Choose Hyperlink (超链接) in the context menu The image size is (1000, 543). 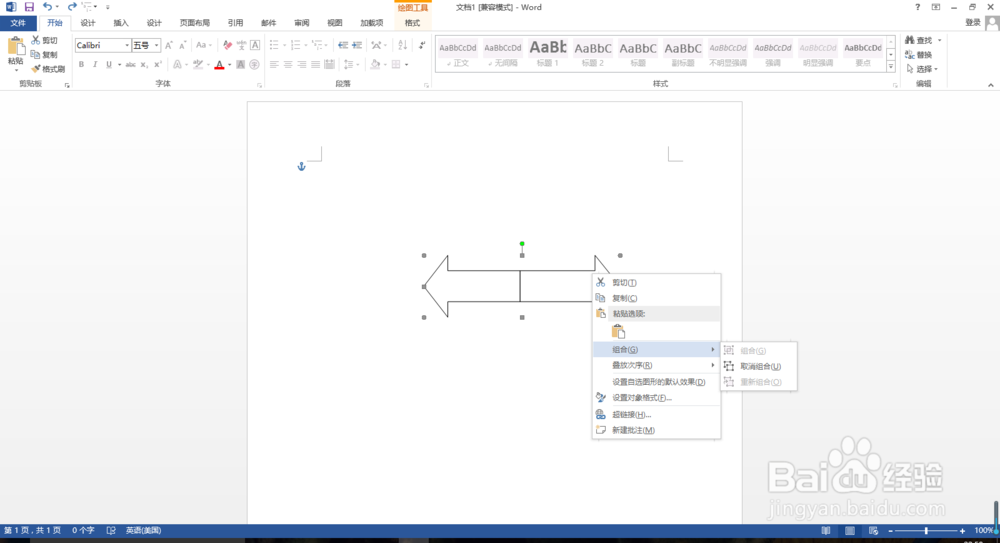[x=656, y=414]
